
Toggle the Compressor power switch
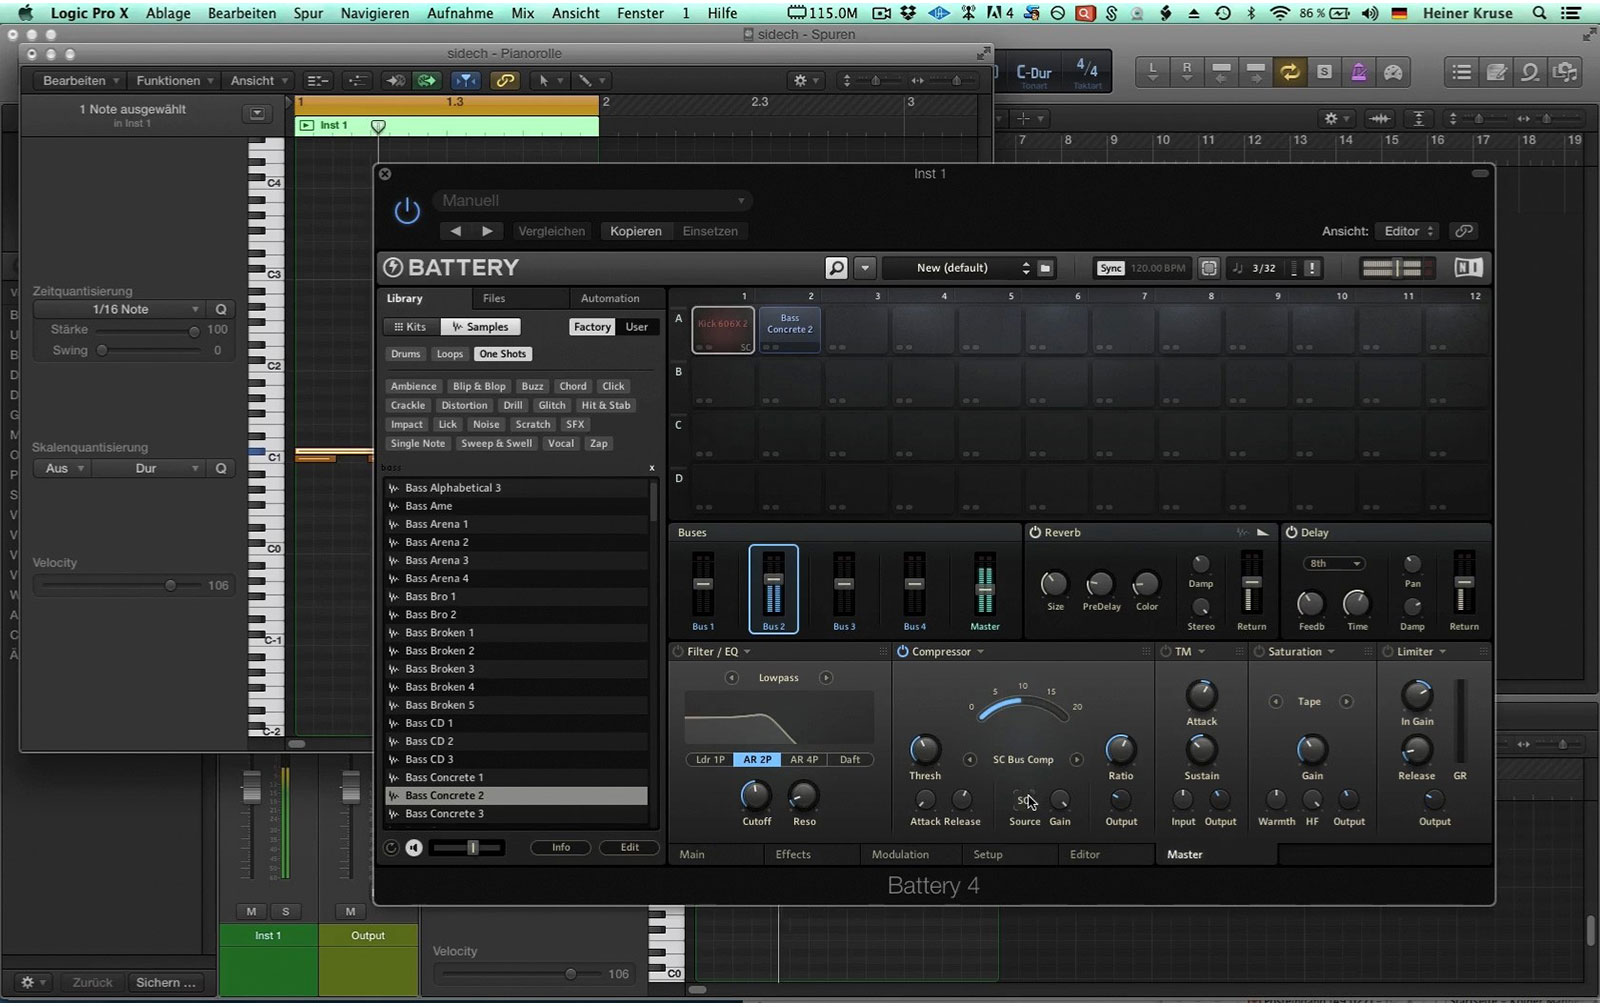pyautogui.click(x=902, y=652)
